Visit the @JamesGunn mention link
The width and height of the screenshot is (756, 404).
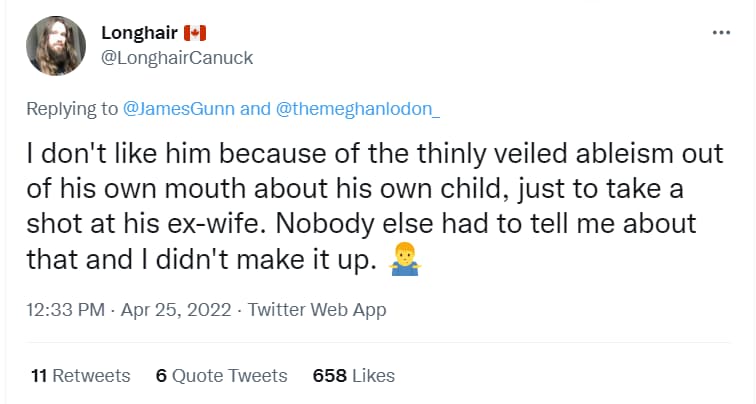coord(179,109)
